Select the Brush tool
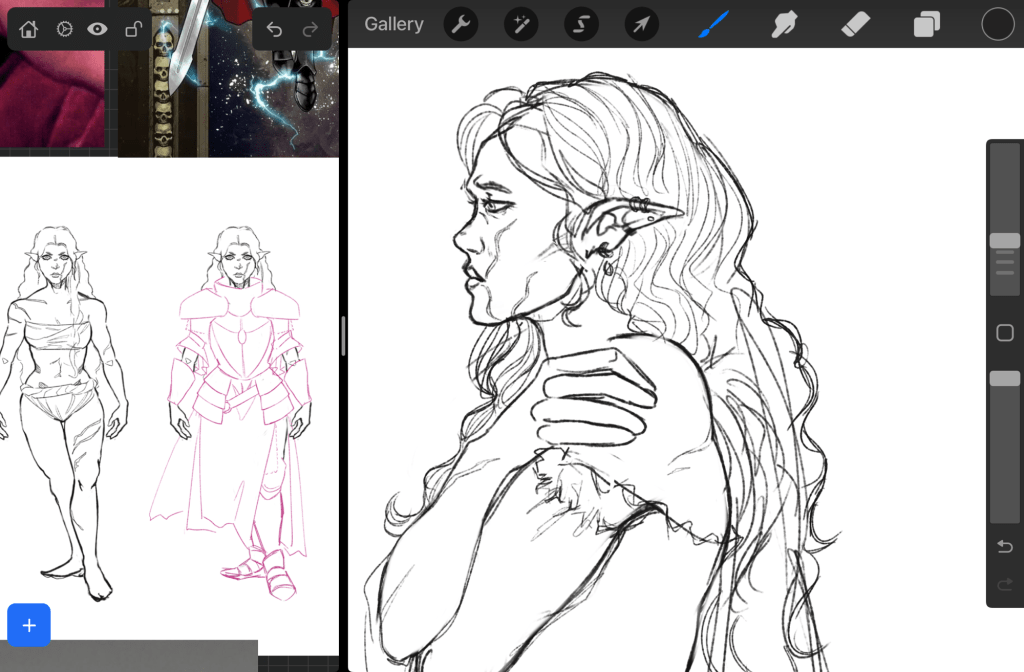 click(713, 24)
